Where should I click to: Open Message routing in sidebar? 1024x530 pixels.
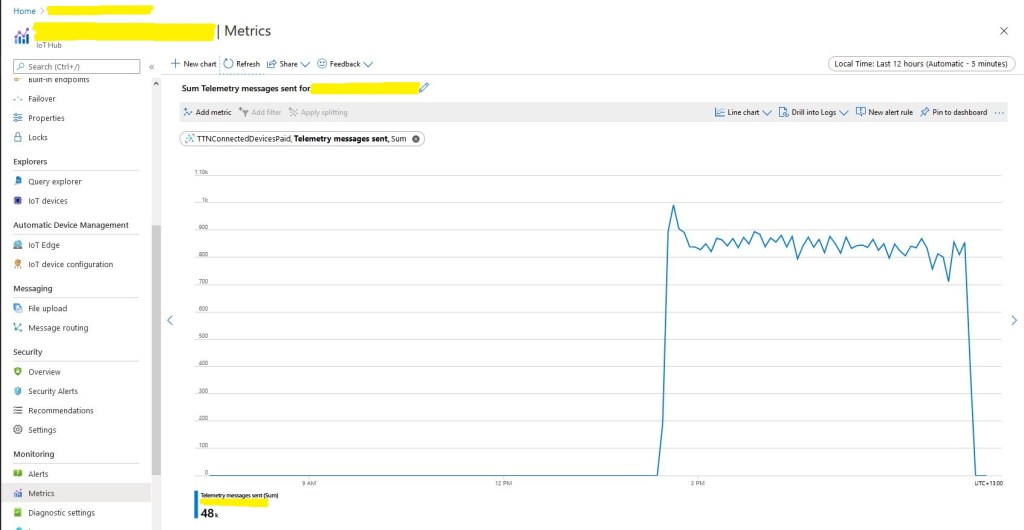pyautogui.click(x=58, y=328)
